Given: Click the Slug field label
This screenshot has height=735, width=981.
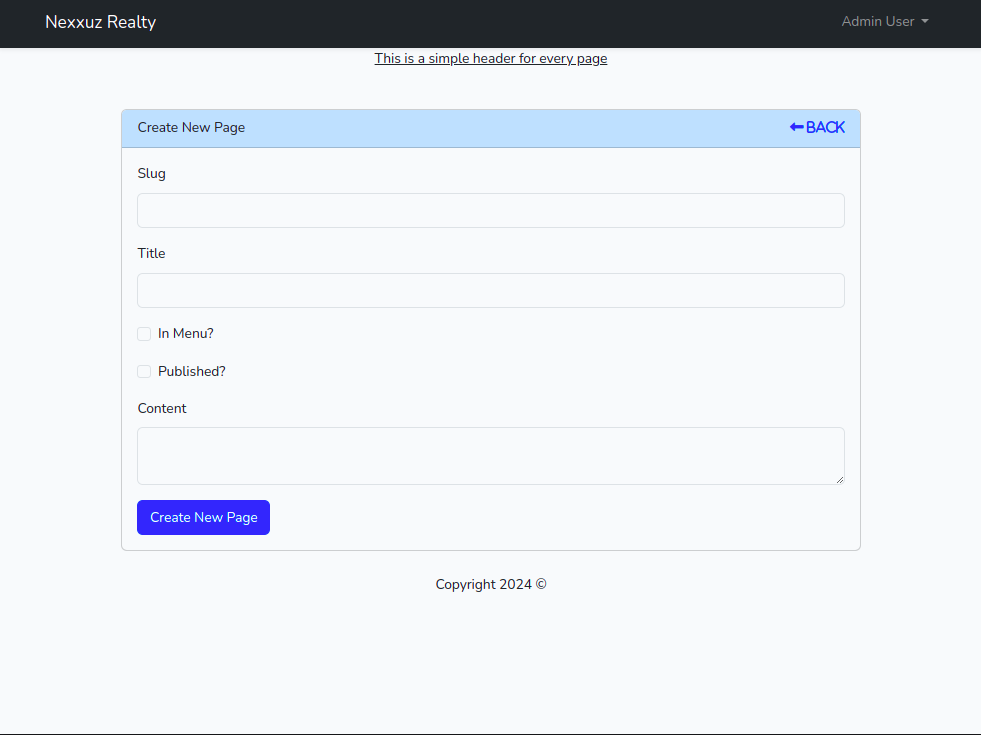Looking at the screenshot, I should point(152,173).
